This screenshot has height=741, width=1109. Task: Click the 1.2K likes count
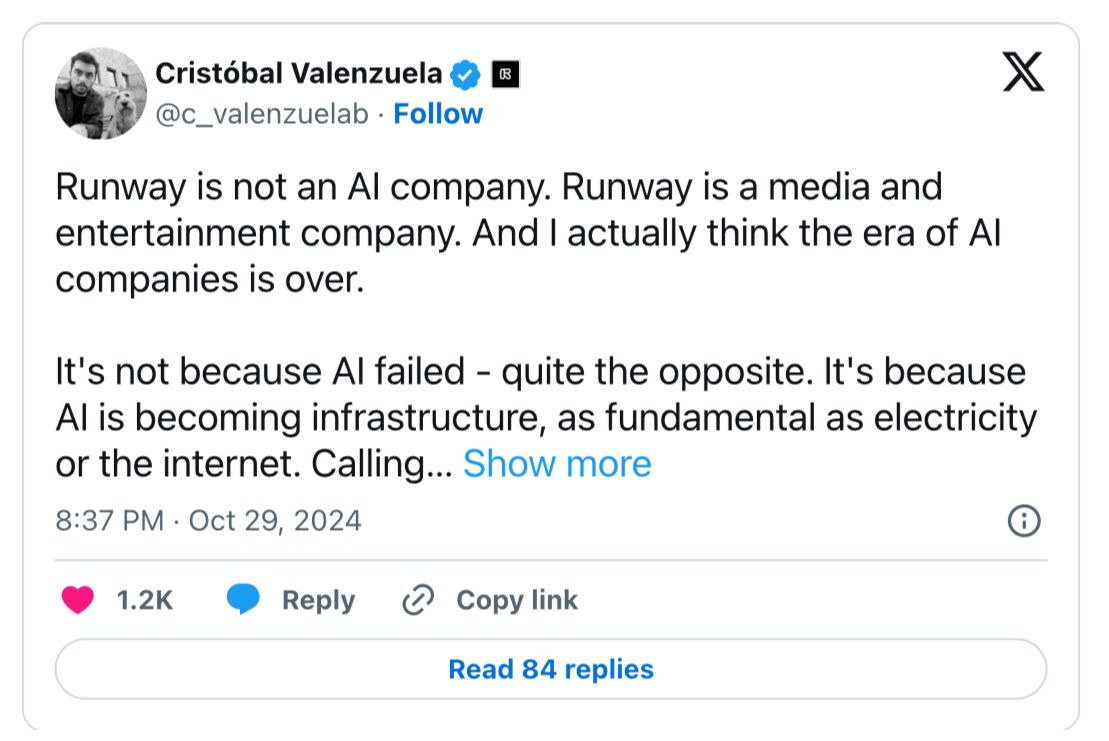[145, 600]
